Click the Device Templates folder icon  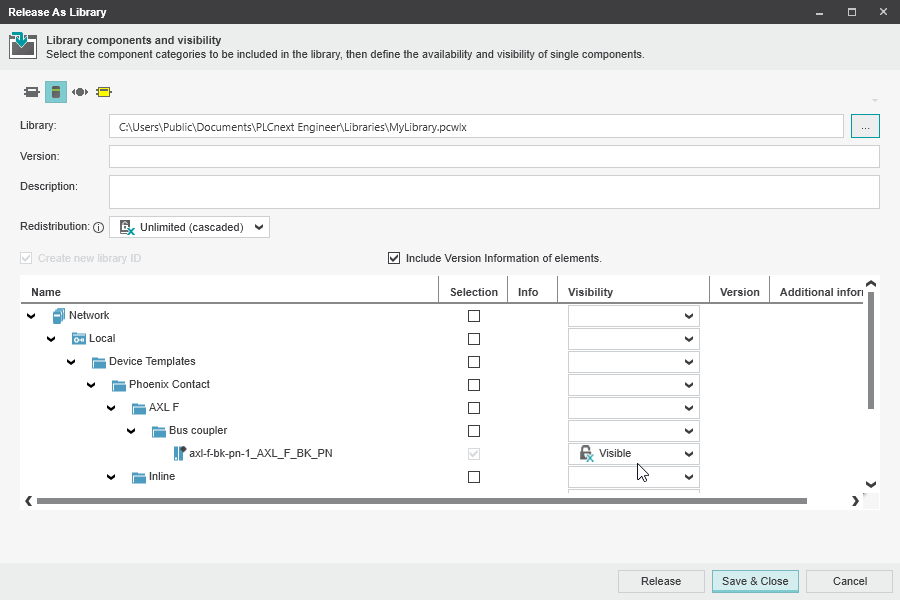click(99, 362)
